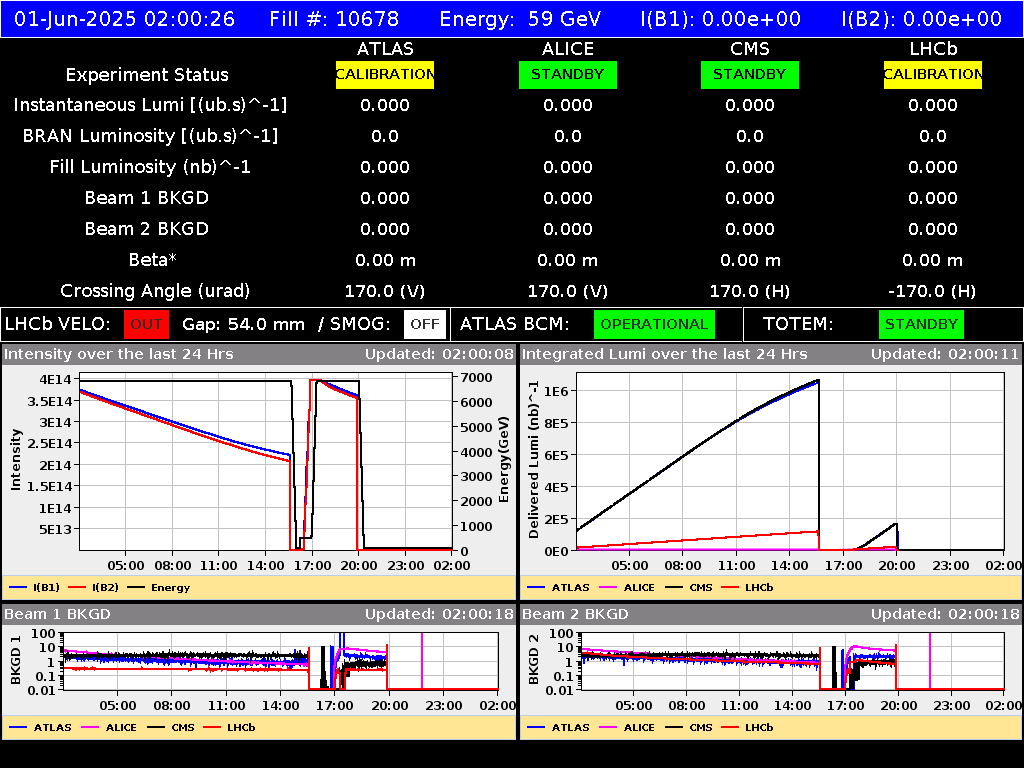Click the I(B1) 0.00e+00 readout

(x=720, y=19)
